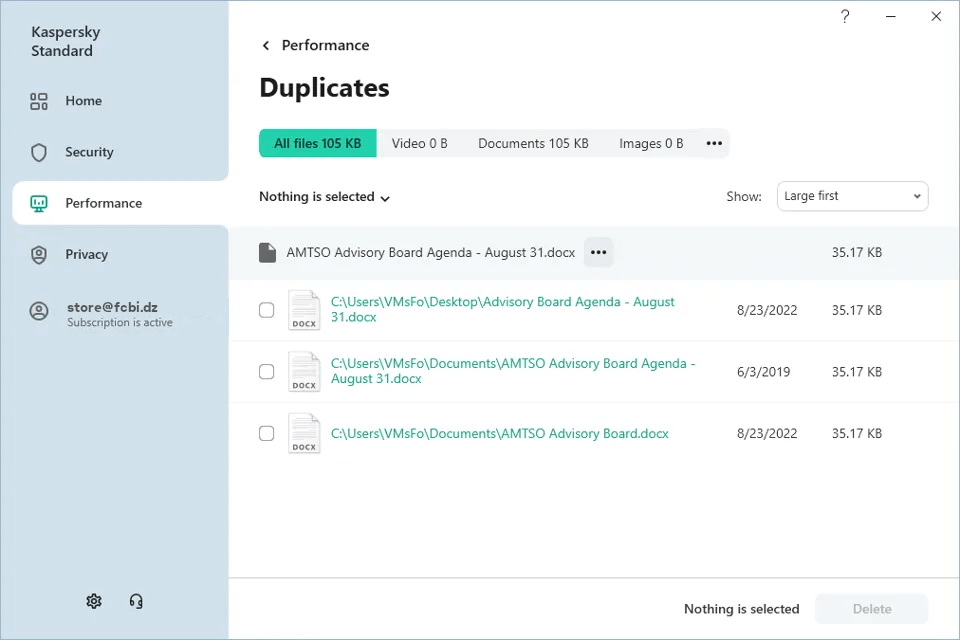Select the Video 0 B tab

(x=419, y=143)
